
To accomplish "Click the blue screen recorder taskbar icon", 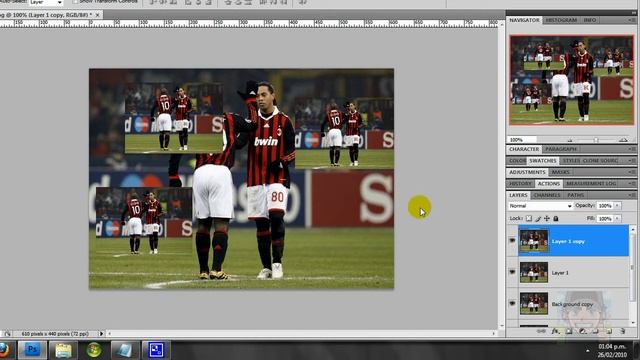I will (156, 350).
